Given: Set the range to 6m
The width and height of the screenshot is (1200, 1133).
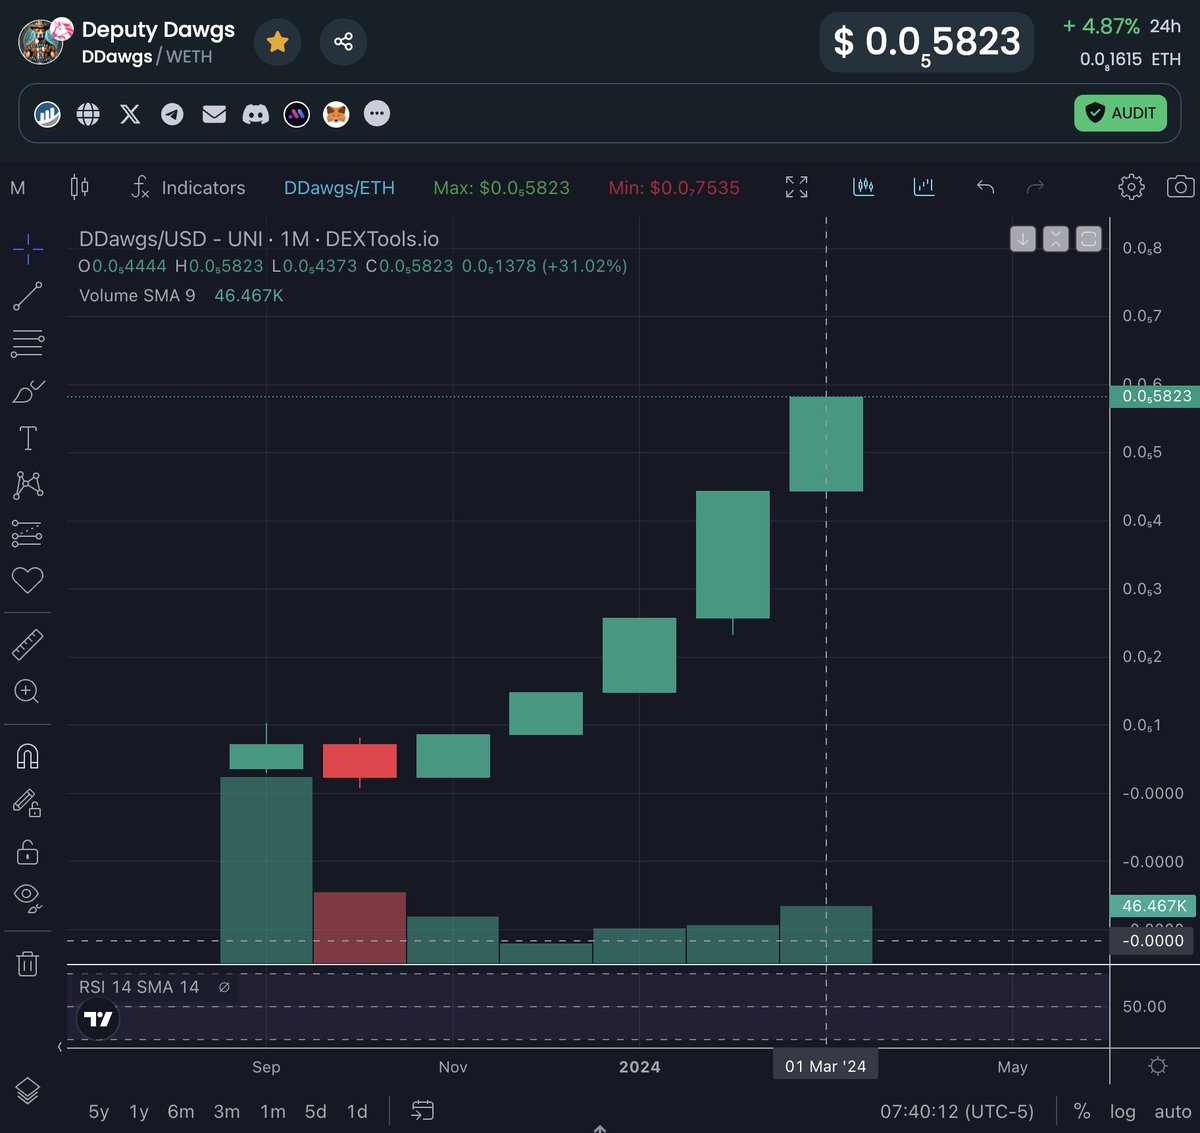Looking at the screenshot, I should click(x=181, y=1112).
